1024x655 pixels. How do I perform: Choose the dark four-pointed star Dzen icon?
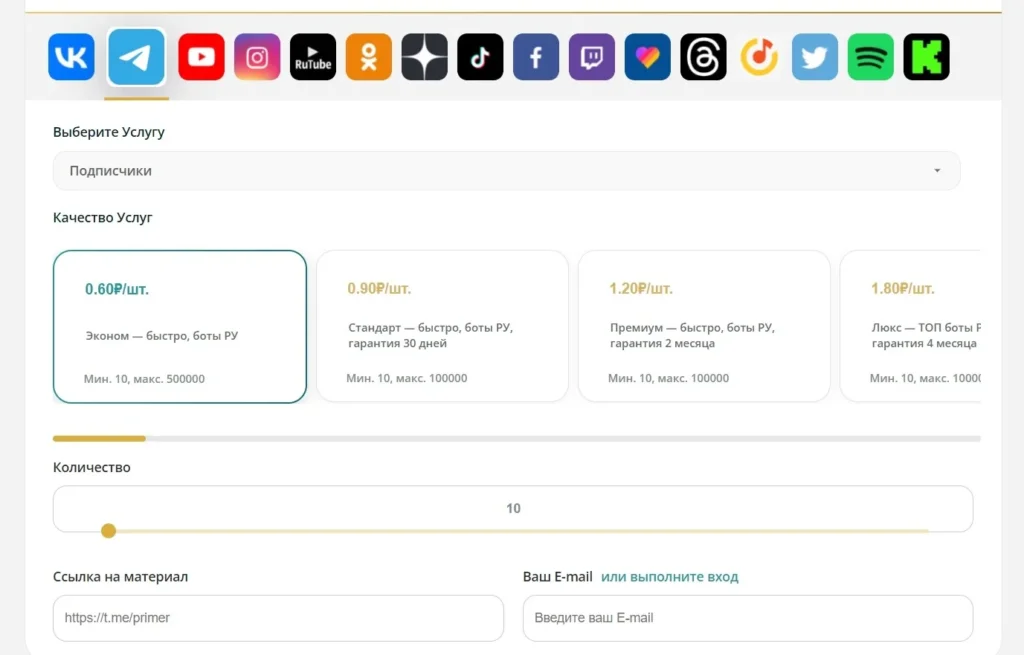(x=424, y=57)
